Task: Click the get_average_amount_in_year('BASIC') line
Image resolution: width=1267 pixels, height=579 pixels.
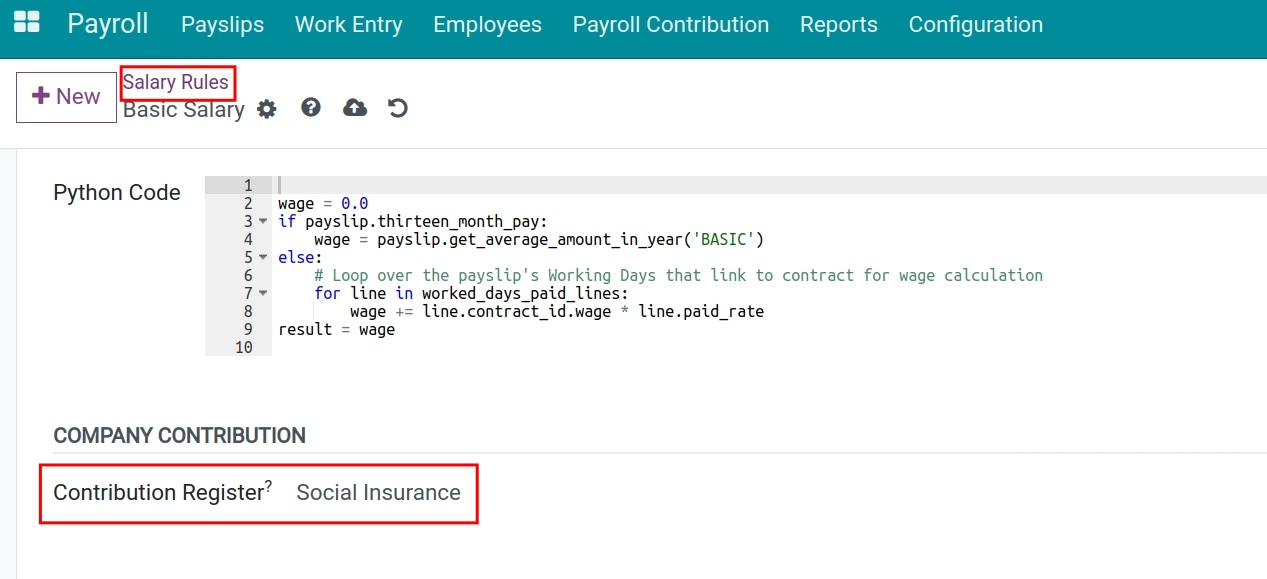Action: (x=539, y=239)
